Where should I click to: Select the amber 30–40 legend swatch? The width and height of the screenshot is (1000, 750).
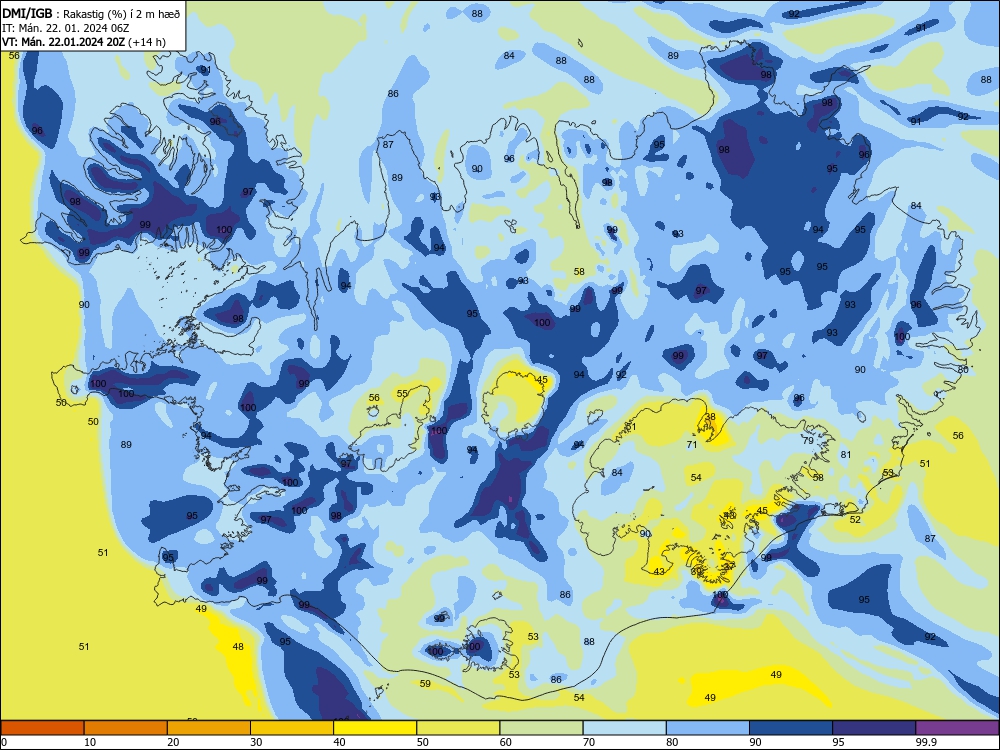click(x=292, y=728)
